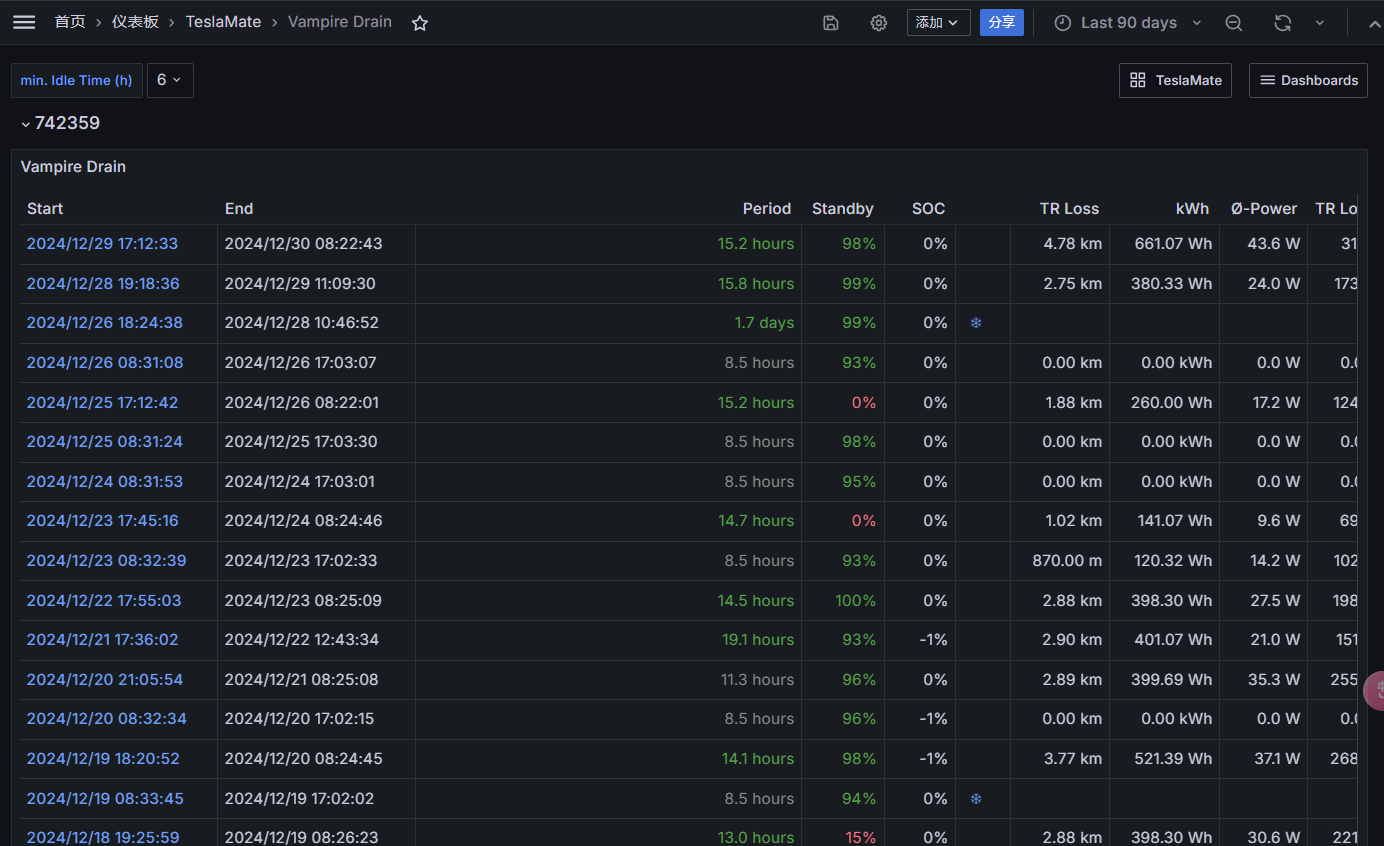Open the 2024/12/22 17:55:03 start link
Image resolution: width=1384 pixels, height=846 pixels.
pos(104,600)
